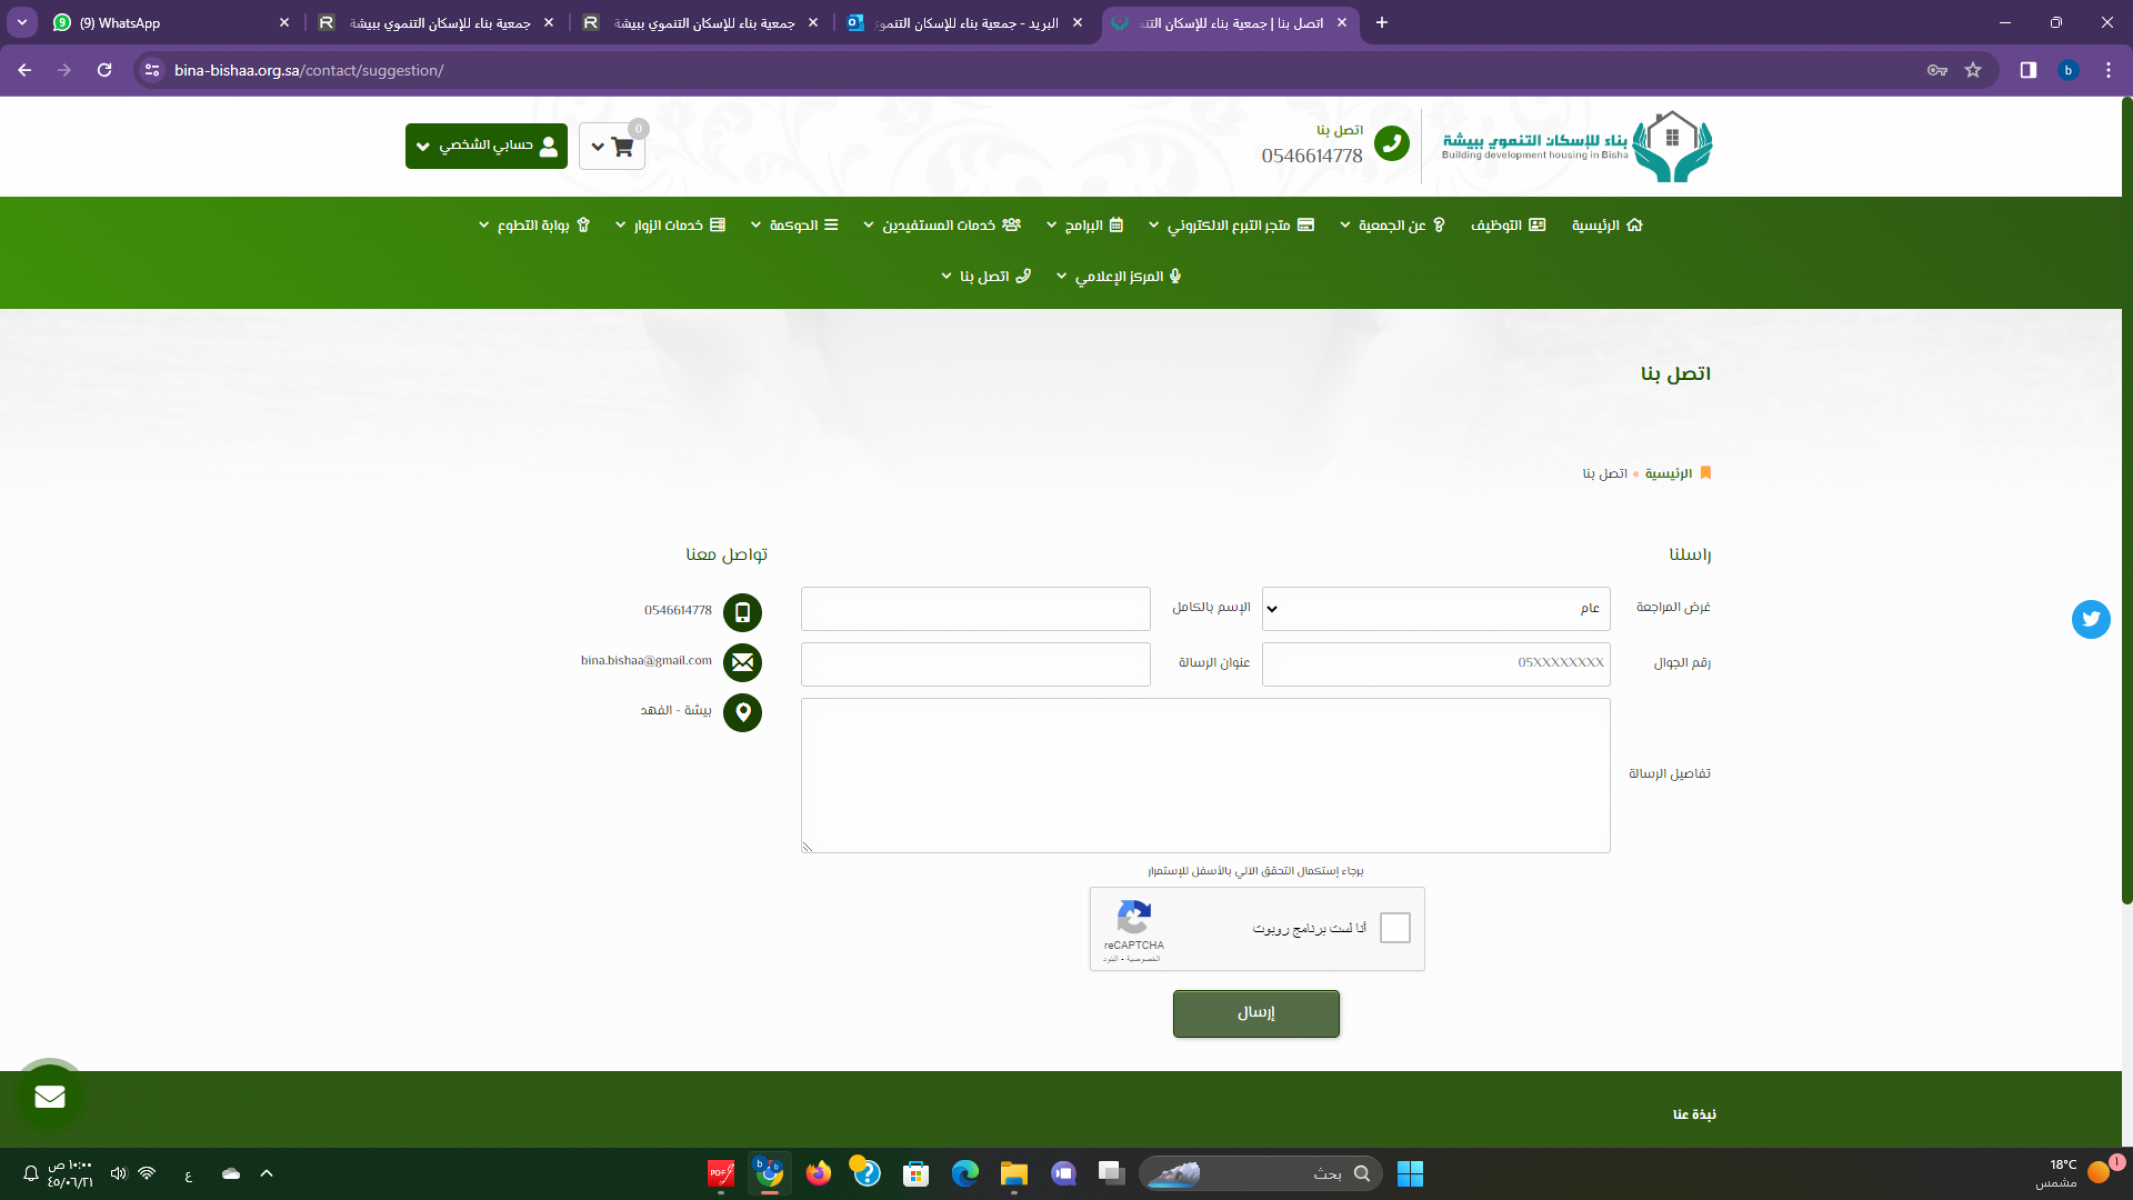Expand the غرض المراجعة dropdown
Screen dimensions: 2133x1200
1435,608
